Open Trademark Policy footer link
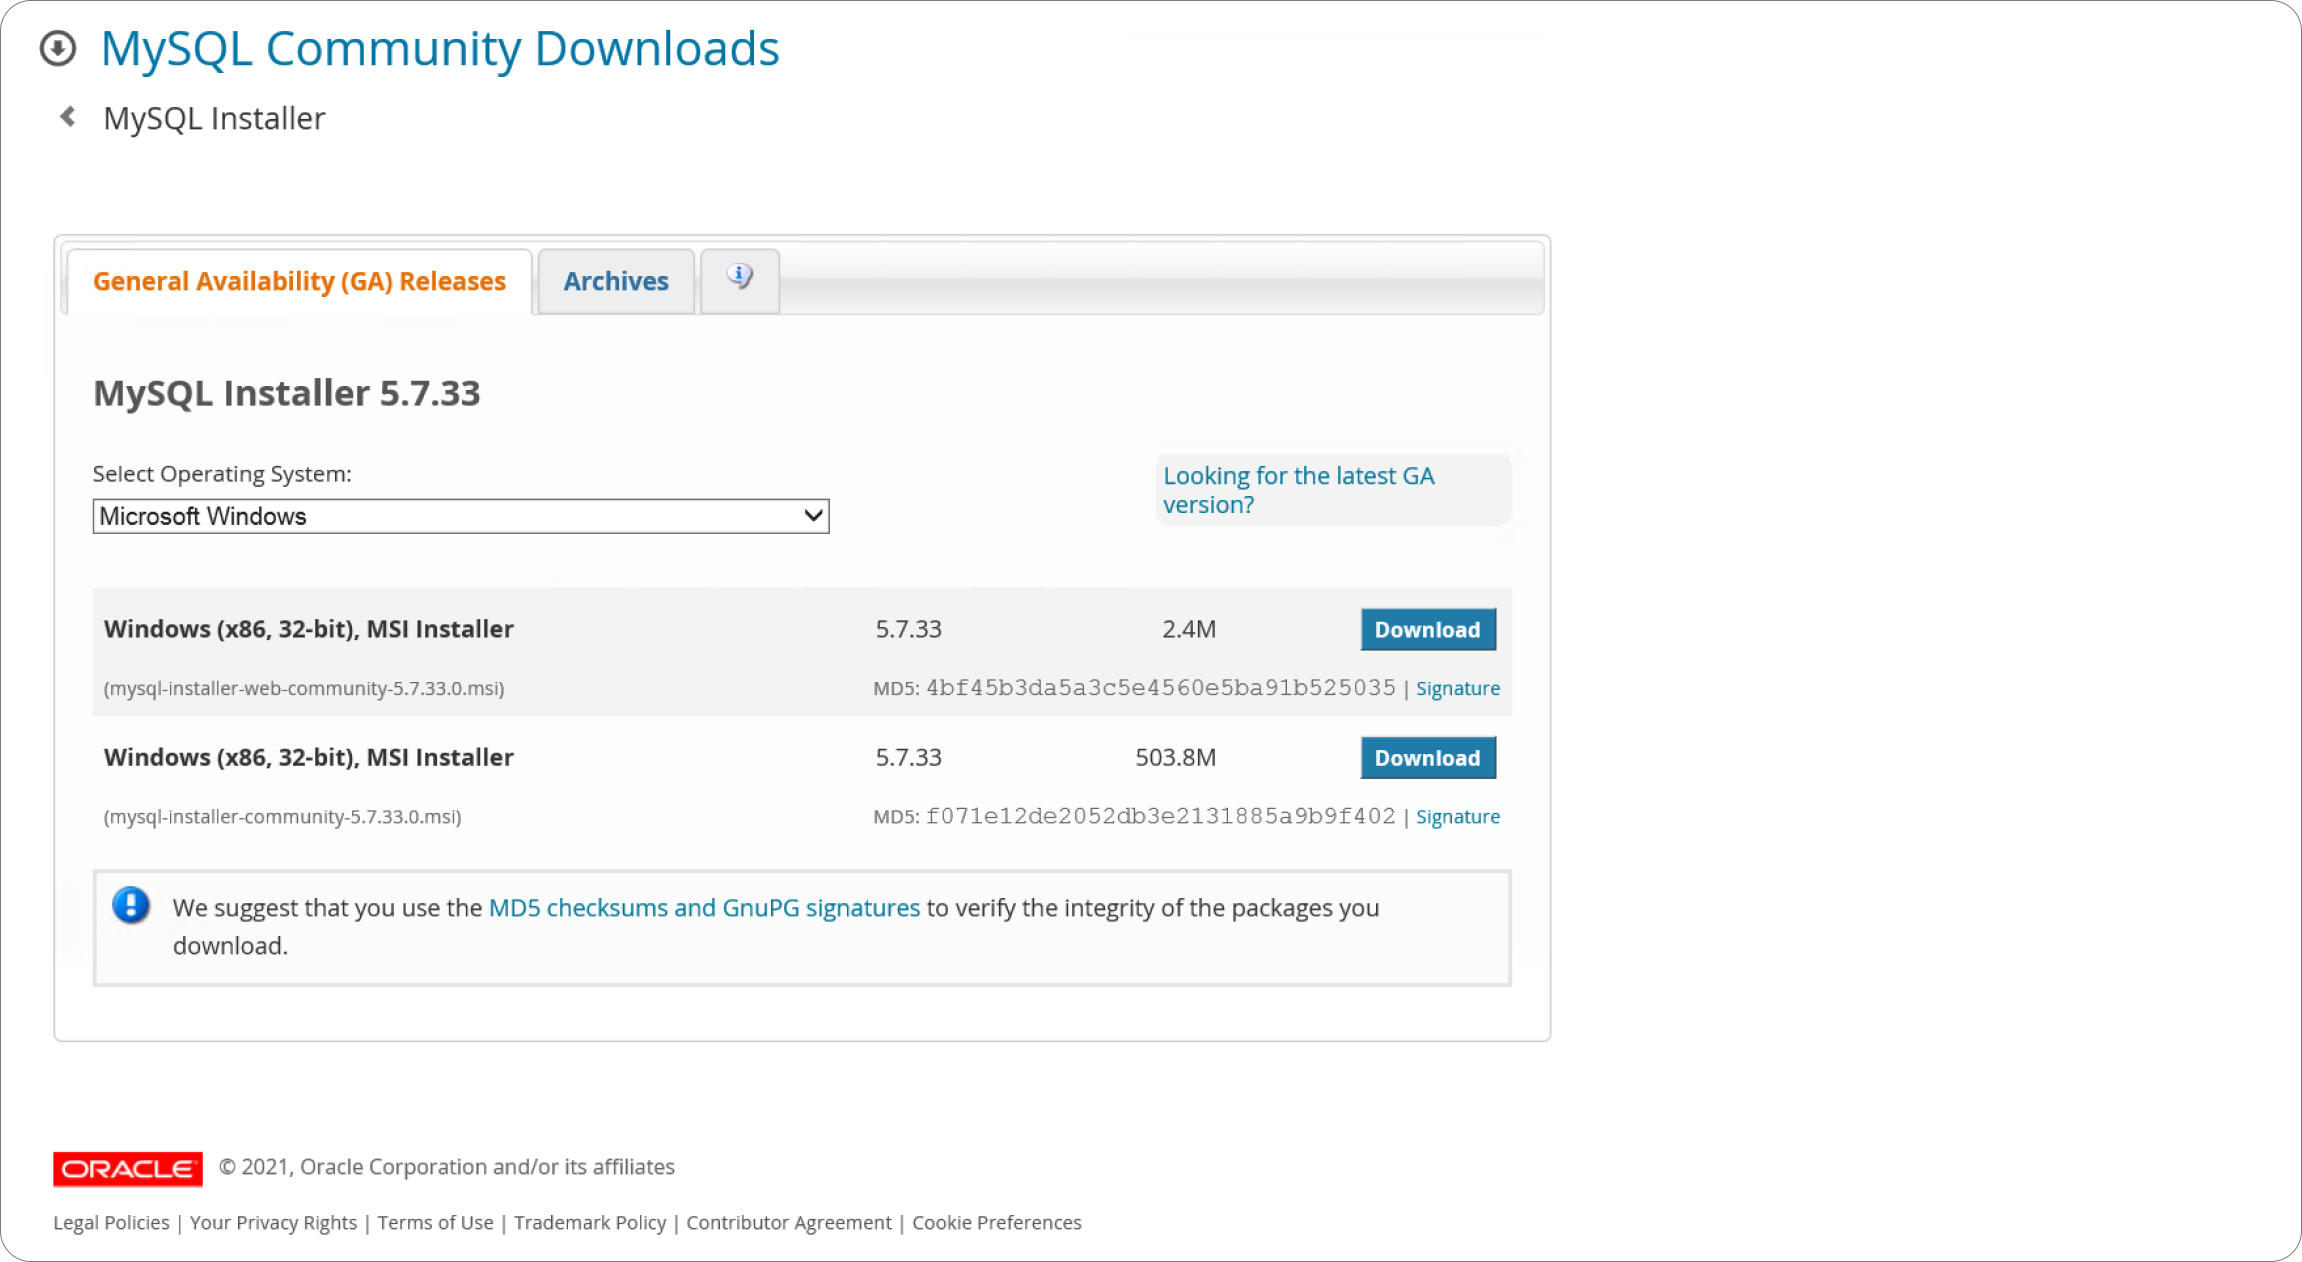 (590, 1222)
